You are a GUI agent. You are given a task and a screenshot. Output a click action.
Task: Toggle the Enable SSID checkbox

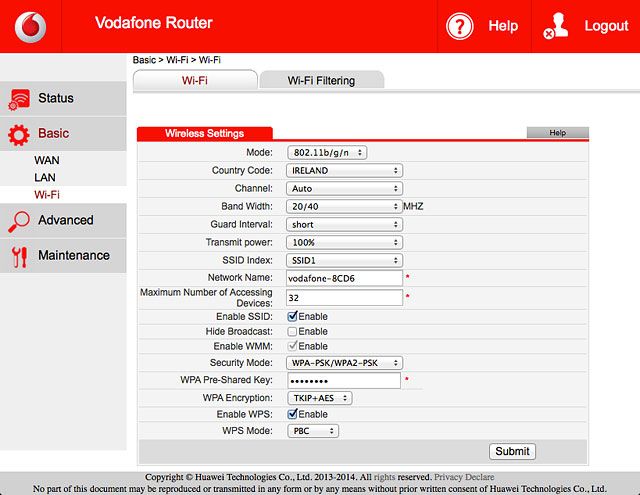(292, 316)
